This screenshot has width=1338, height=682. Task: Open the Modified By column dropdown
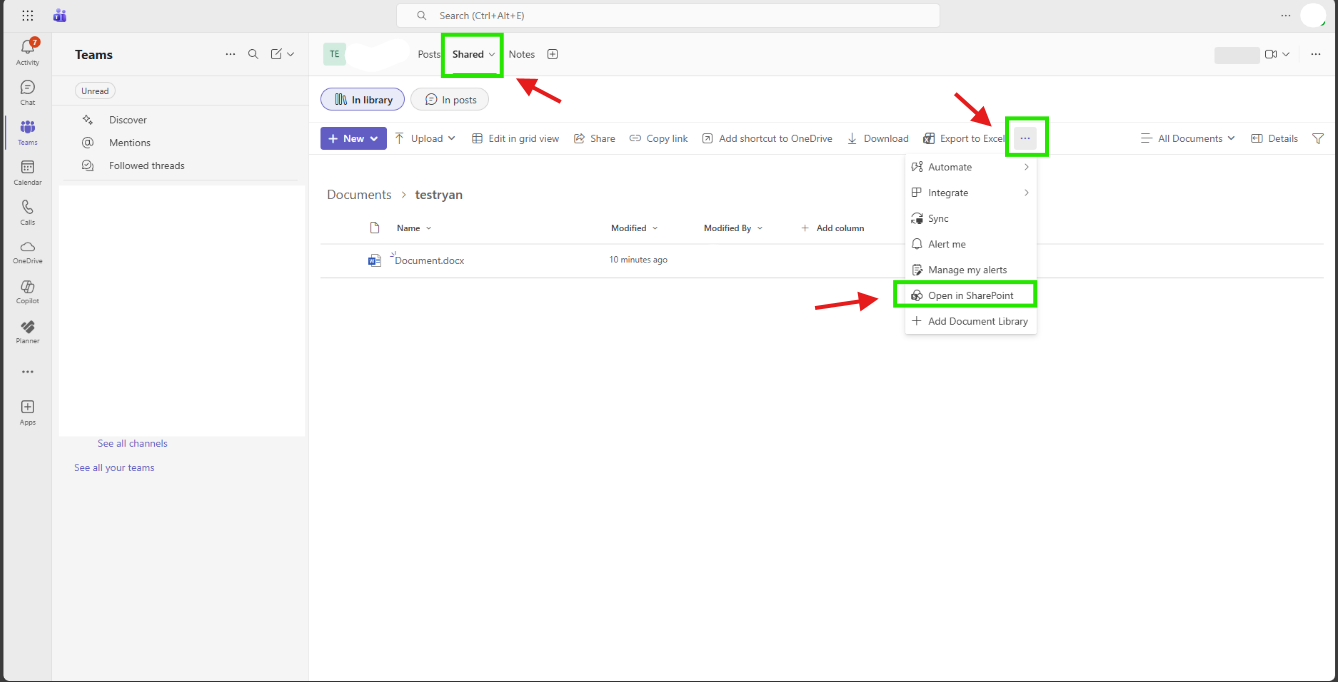click(733, 228)
